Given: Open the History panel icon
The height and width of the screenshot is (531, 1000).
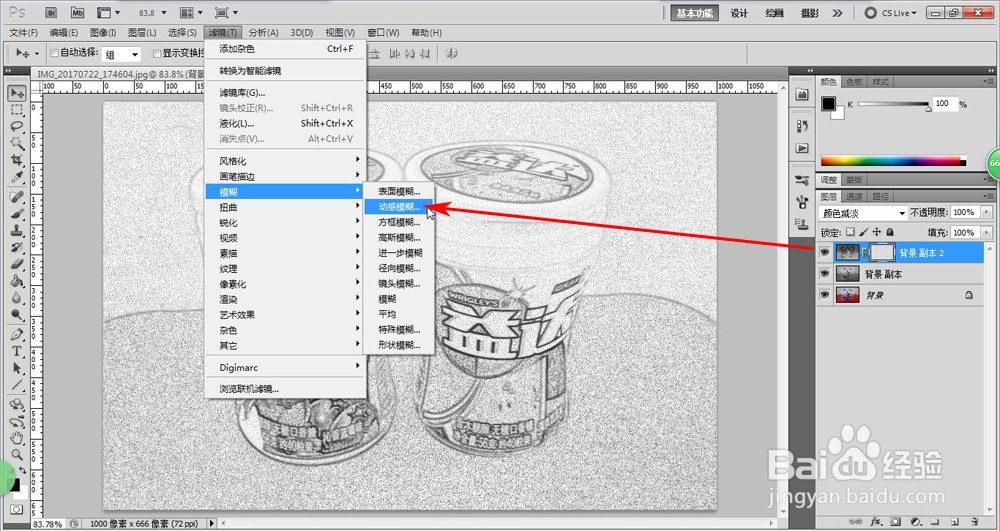Looking at the screenshot, I should (x=802, y=126).
